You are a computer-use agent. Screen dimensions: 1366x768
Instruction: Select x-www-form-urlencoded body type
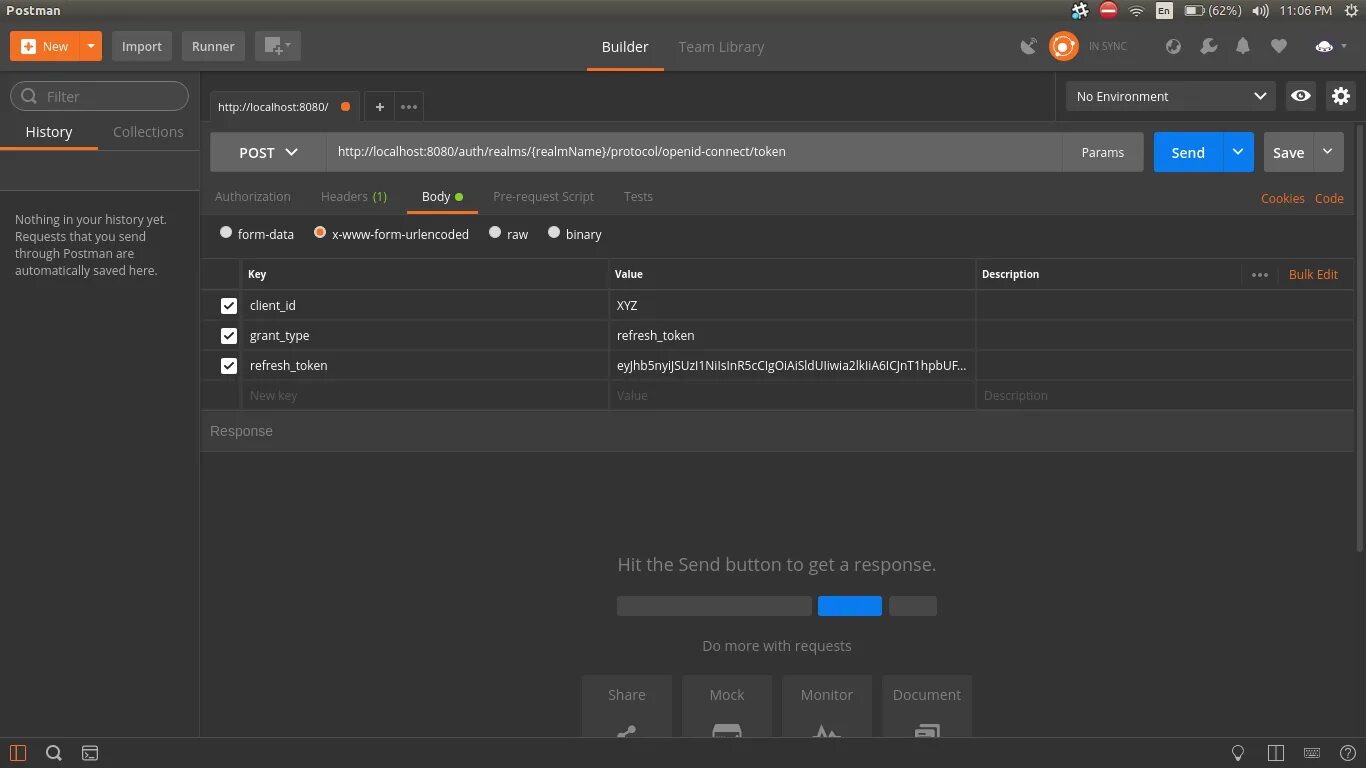pos(320,233)
